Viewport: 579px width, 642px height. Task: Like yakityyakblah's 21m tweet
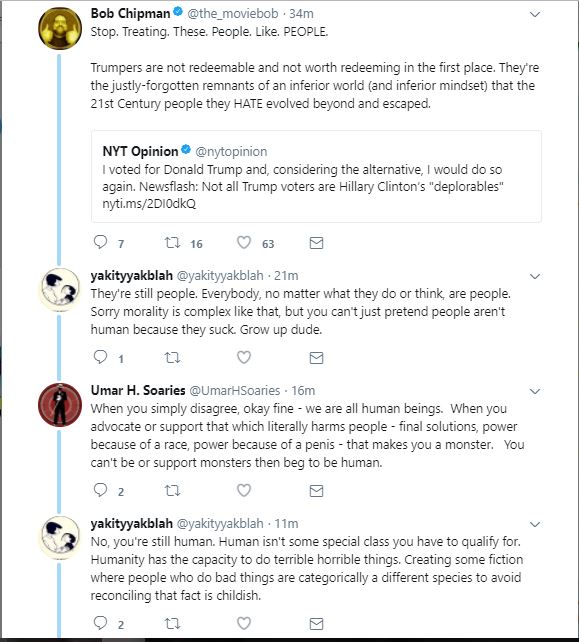pyautogui.click(x=244, y=357)
